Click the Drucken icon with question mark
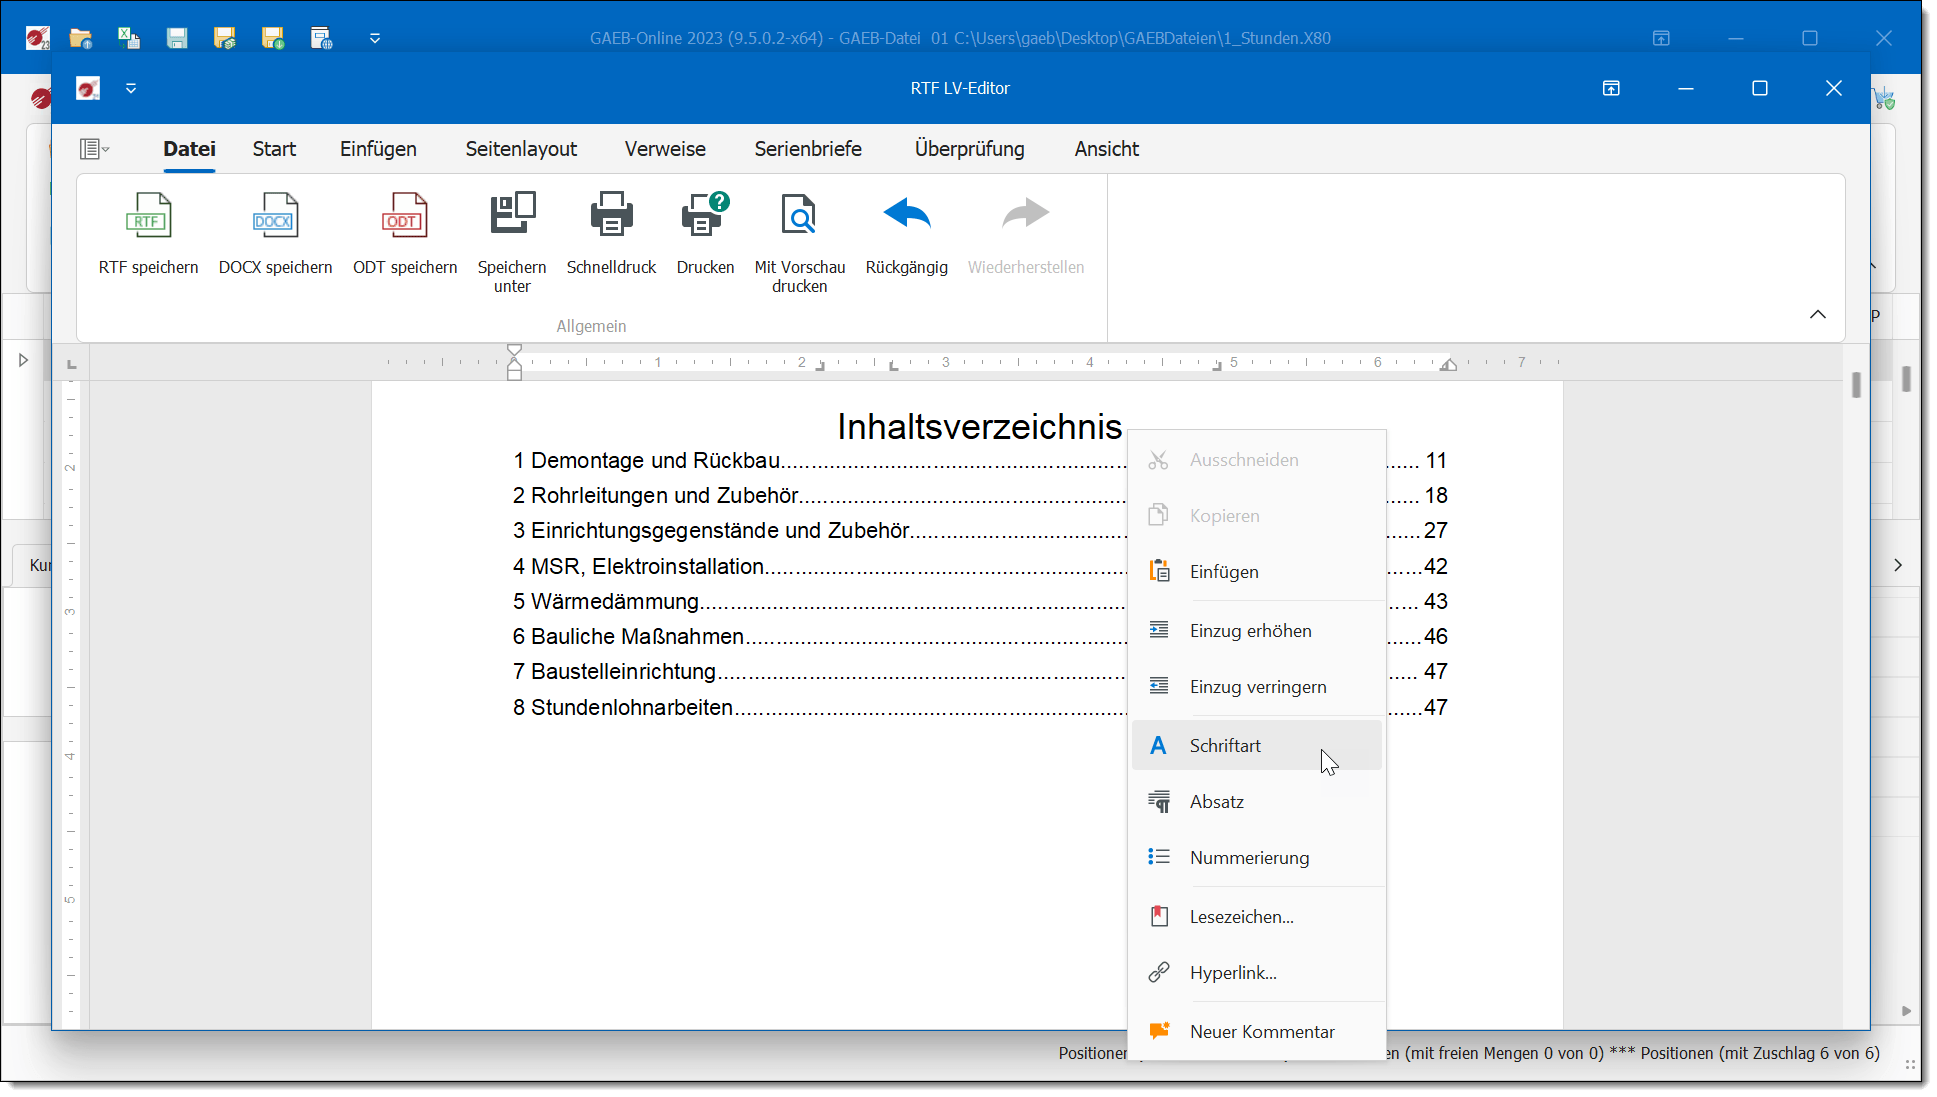Viewport: 1937px width, 1097px height. (705, 216)
